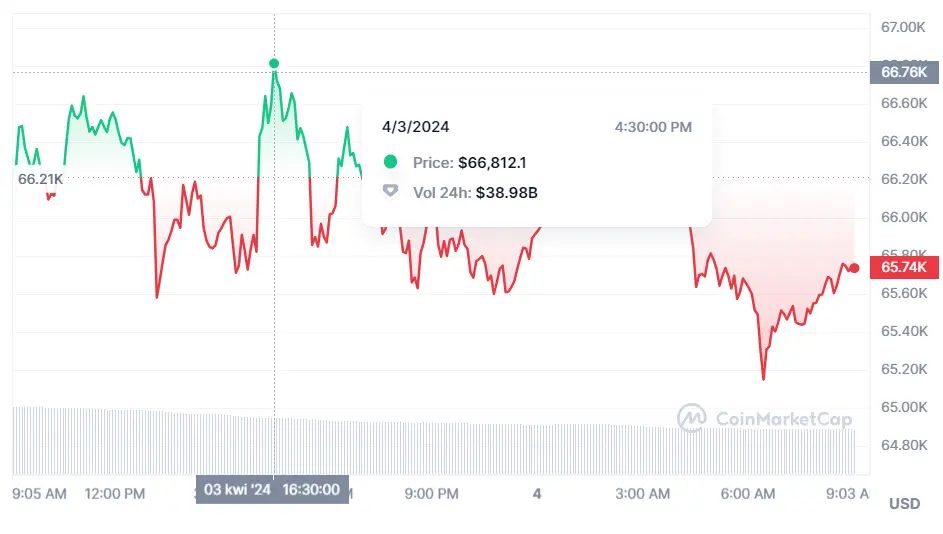
Task: Click the grey 66.76K crosshair price tag
Action: coord(904,72)
